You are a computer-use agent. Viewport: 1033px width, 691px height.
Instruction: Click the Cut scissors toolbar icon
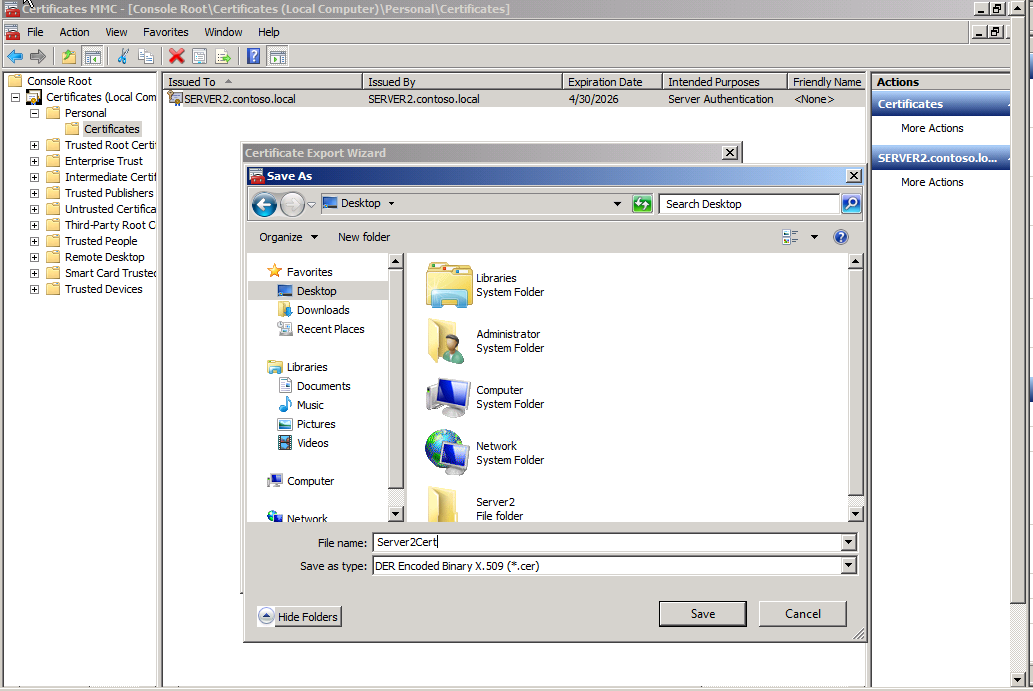[x=123, y=57]
